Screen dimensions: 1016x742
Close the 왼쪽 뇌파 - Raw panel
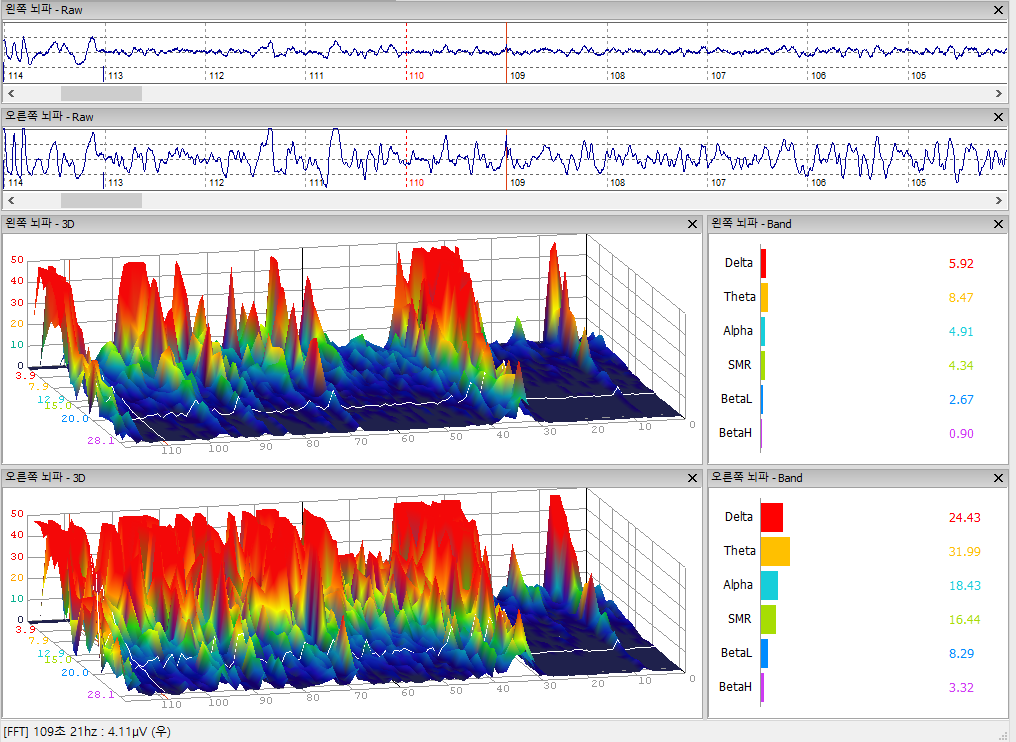pos(999,10)
